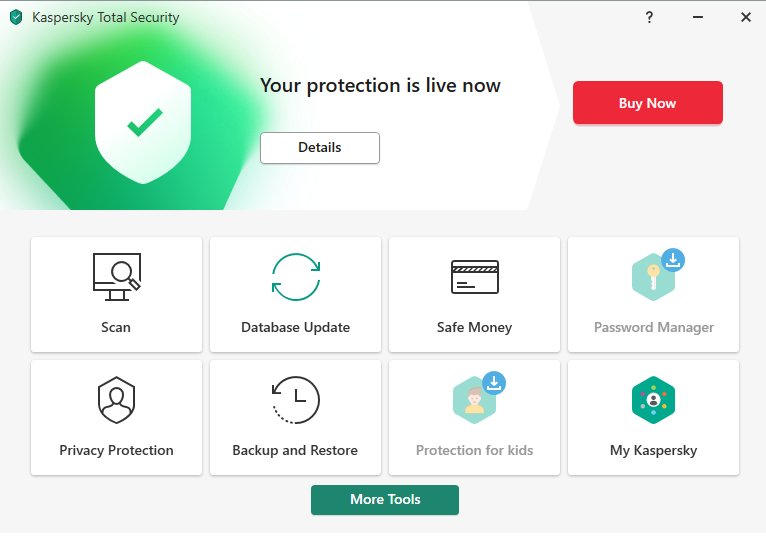This screenshot has height=536, width=766.
Task: Click the Kaspersky logo in title bar
Action: [16, 17]
